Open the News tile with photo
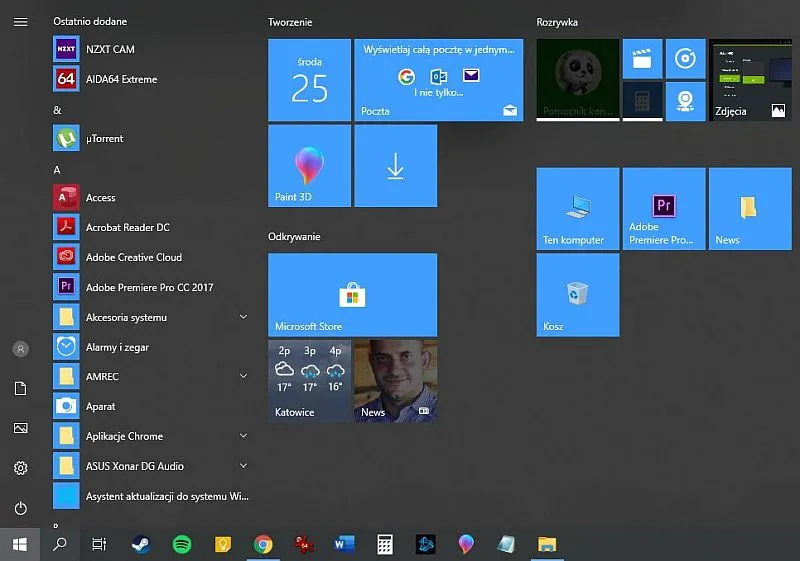The height and width of the screenshot is (561, 800). pos(395,381)
